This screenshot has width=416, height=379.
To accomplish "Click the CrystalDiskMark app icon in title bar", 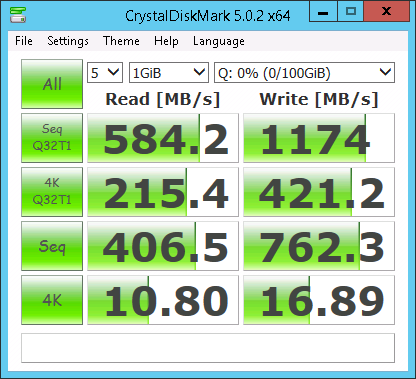I will point(18,15).
